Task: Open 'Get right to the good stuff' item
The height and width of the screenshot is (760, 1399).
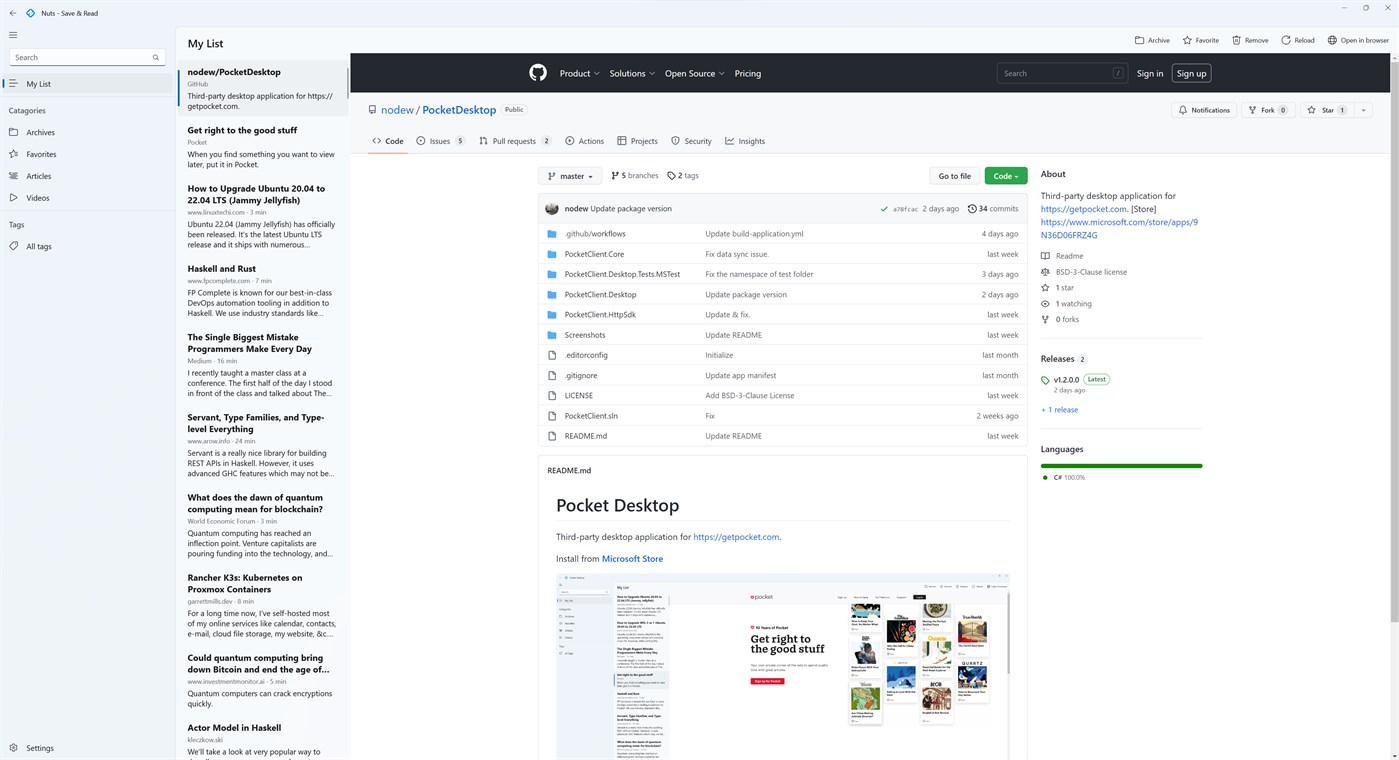Action: click(263, 147)
